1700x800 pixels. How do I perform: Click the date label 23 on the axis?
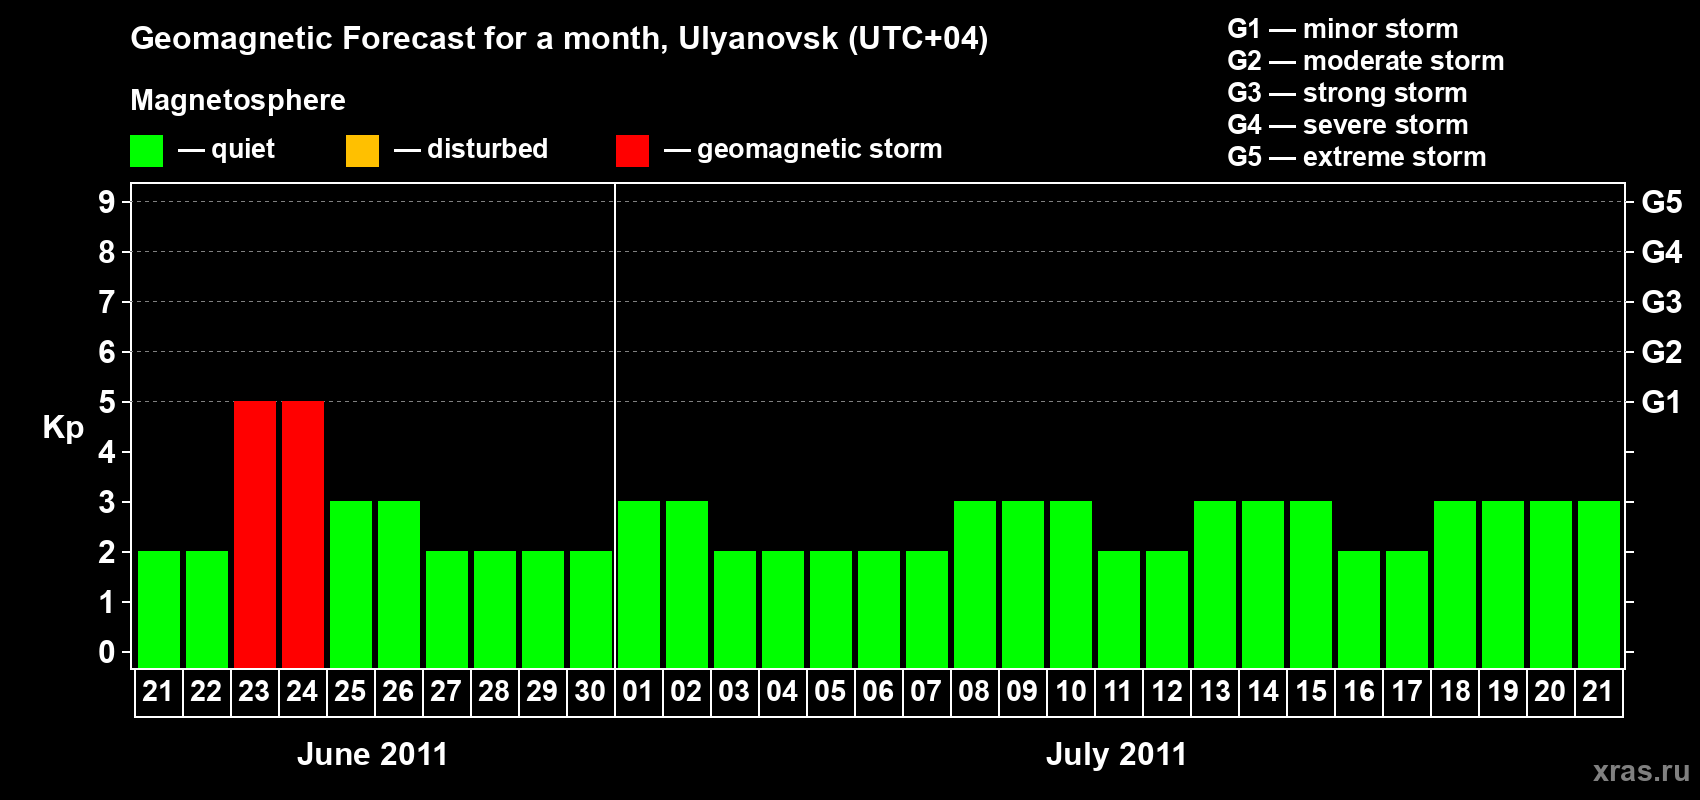254,691
